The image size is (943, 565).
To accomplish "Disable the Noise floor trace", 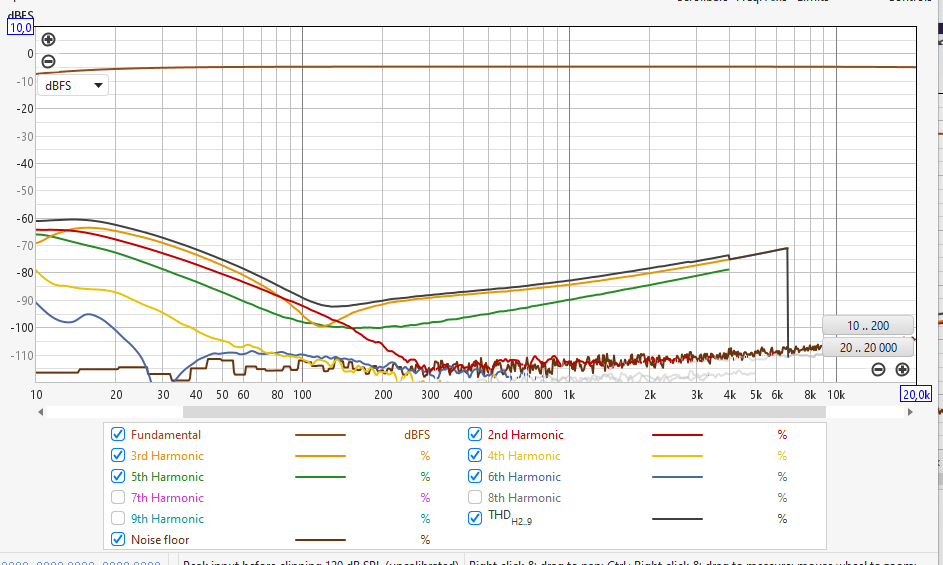I will point(118,540).
